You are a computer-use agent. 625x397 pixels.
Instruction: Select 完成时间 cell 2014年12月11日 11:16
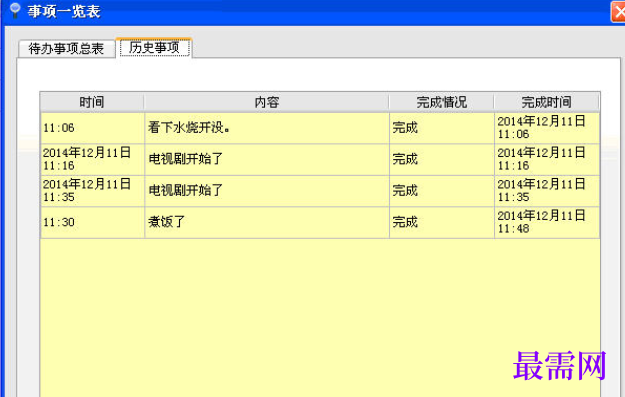[x=547, y=159]
